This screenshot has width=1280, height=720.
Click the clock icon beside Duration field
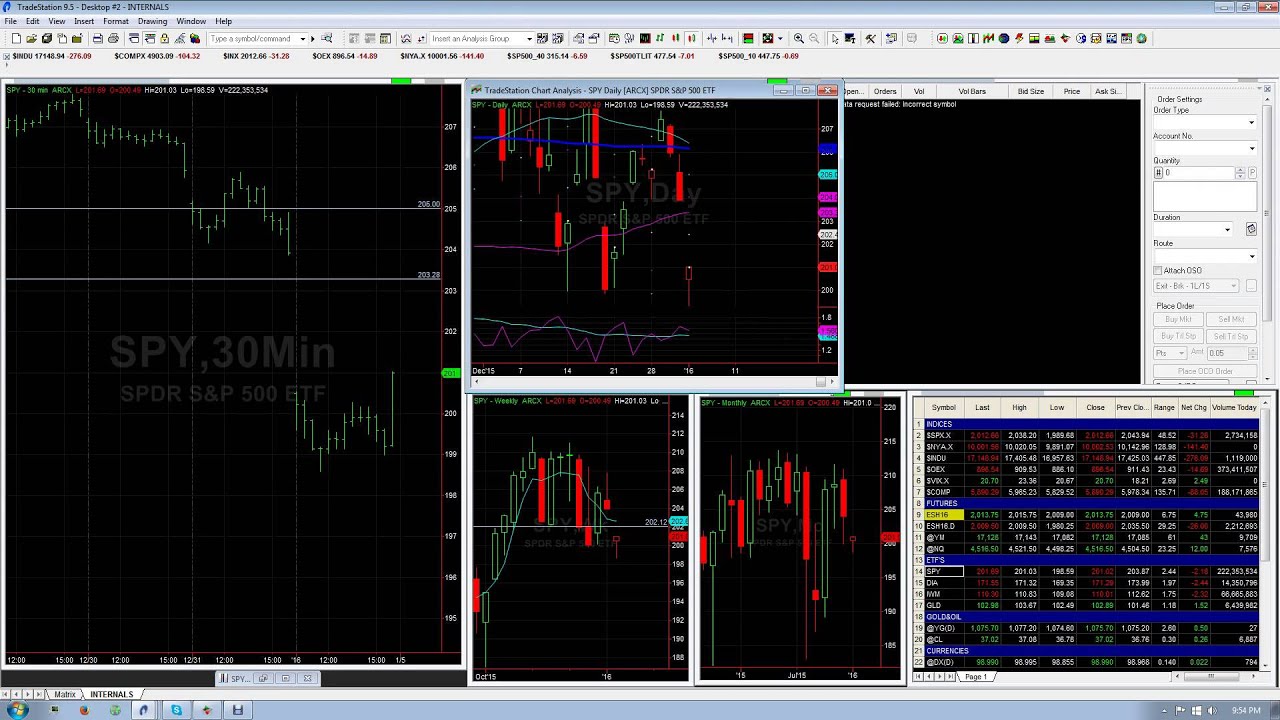1251,229
